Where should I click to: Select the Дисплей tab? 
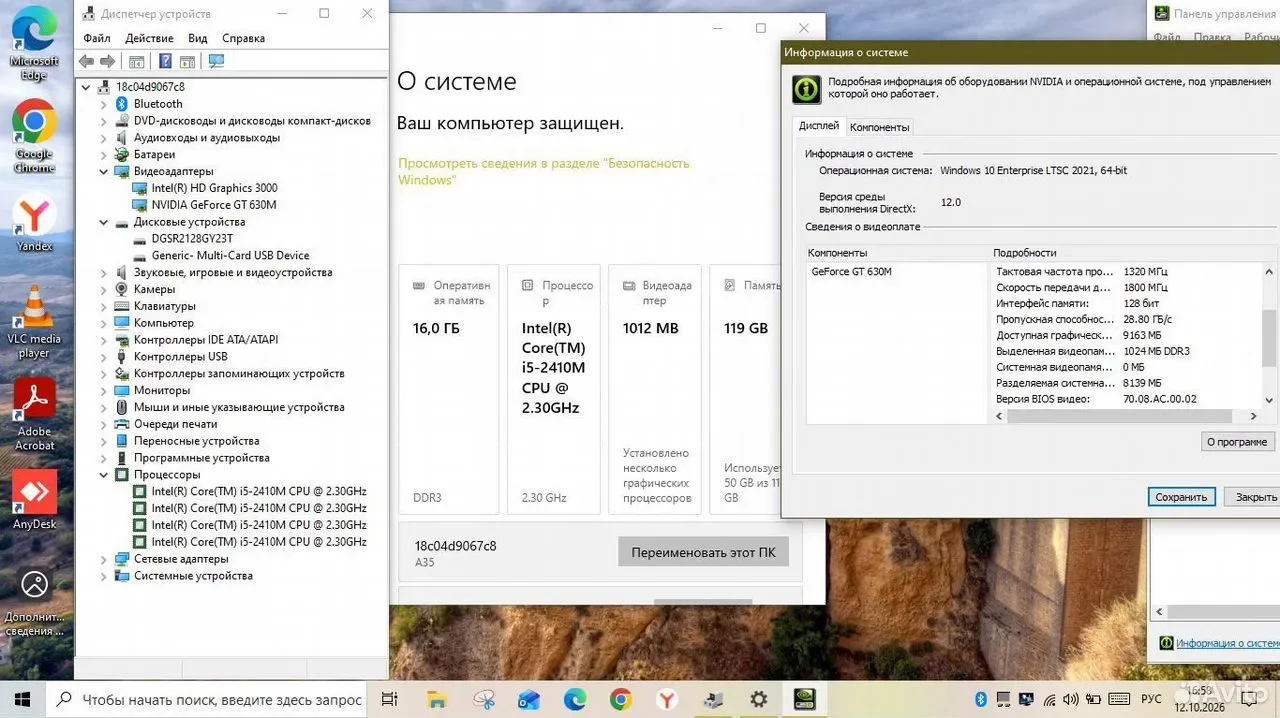[818, 126]
